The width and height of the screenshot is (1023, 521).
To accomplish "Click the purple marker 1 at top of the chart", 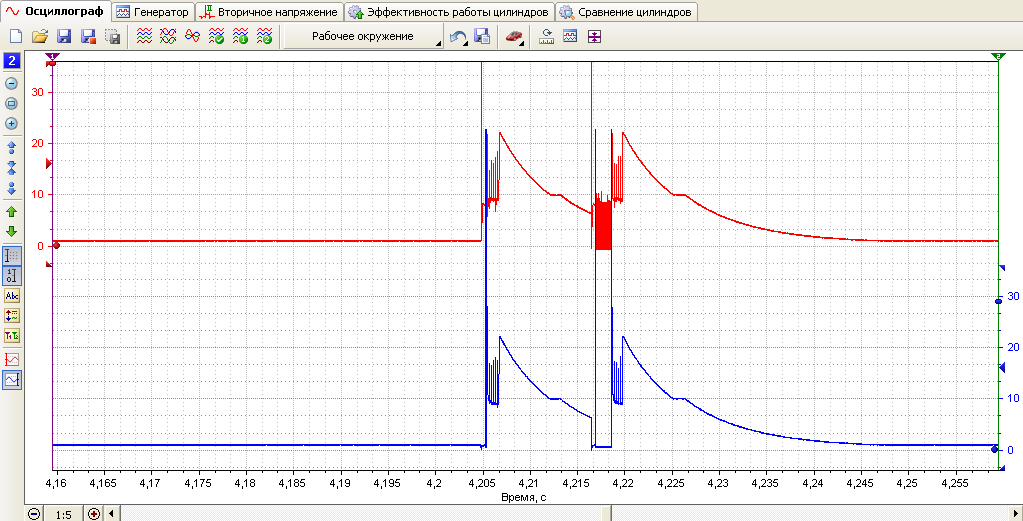I will pos(52,57).
